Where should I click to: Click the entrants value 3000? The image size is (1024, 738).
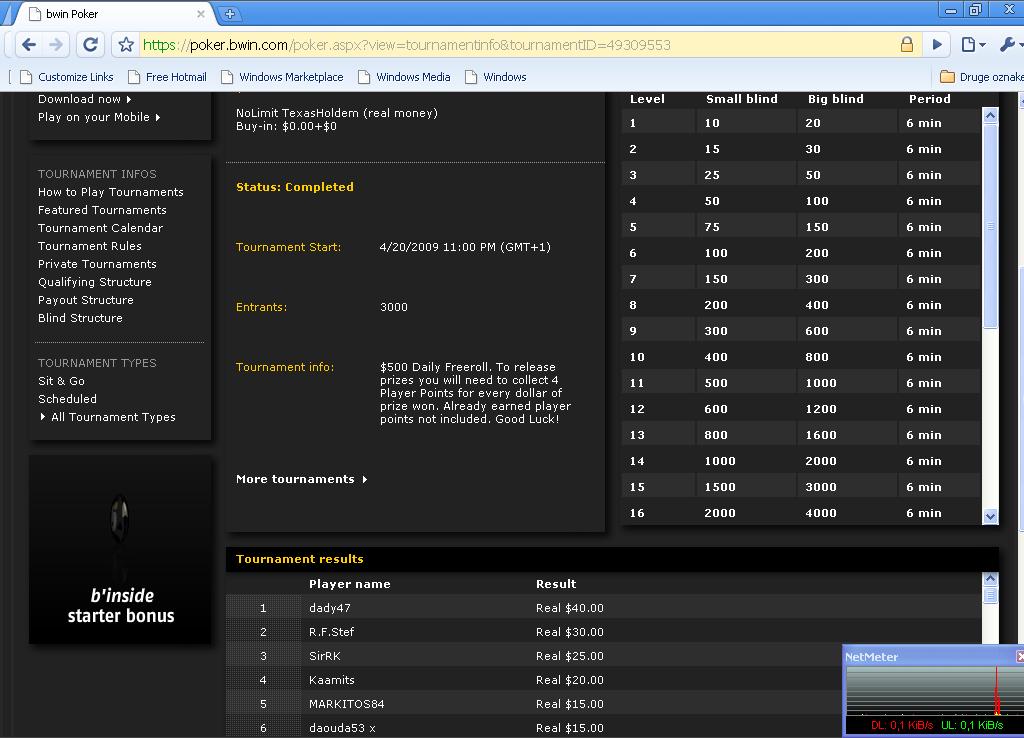point(394,307)
